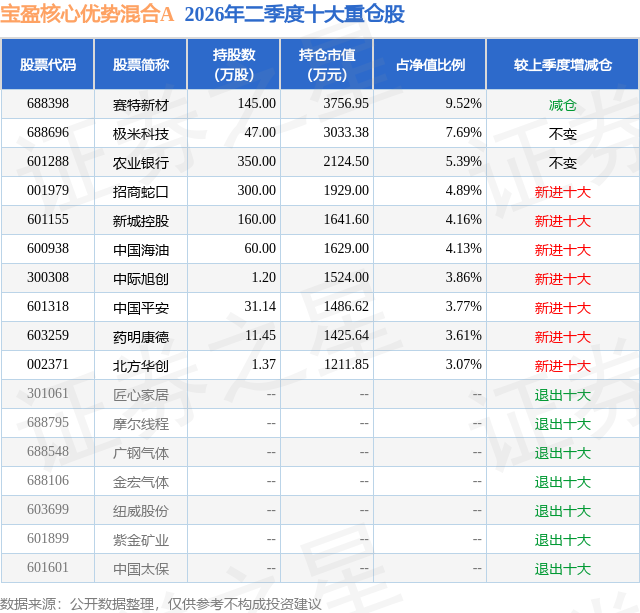Select the 持仓市值(万元) header cell
The image size is (640, 613).
pyautogui.click(x=327, y=64)
